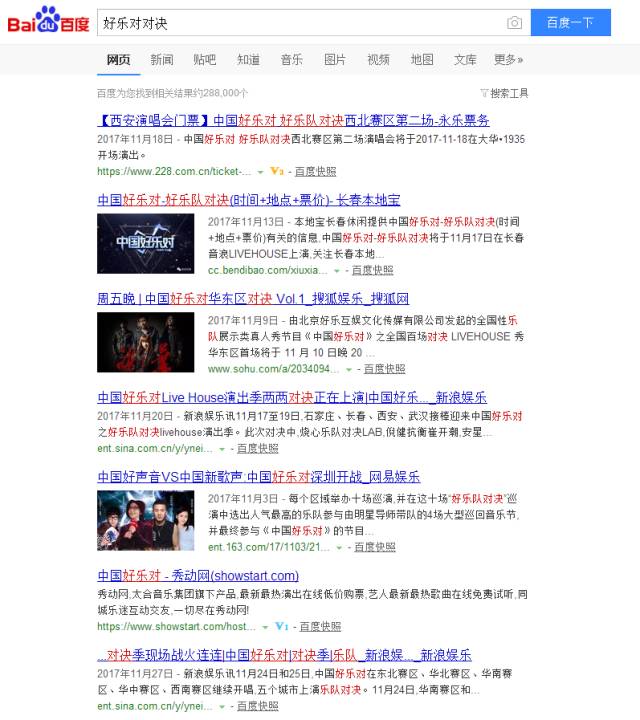Click the 中国好乐对 logo thumbnail

(x=146, y=243)
